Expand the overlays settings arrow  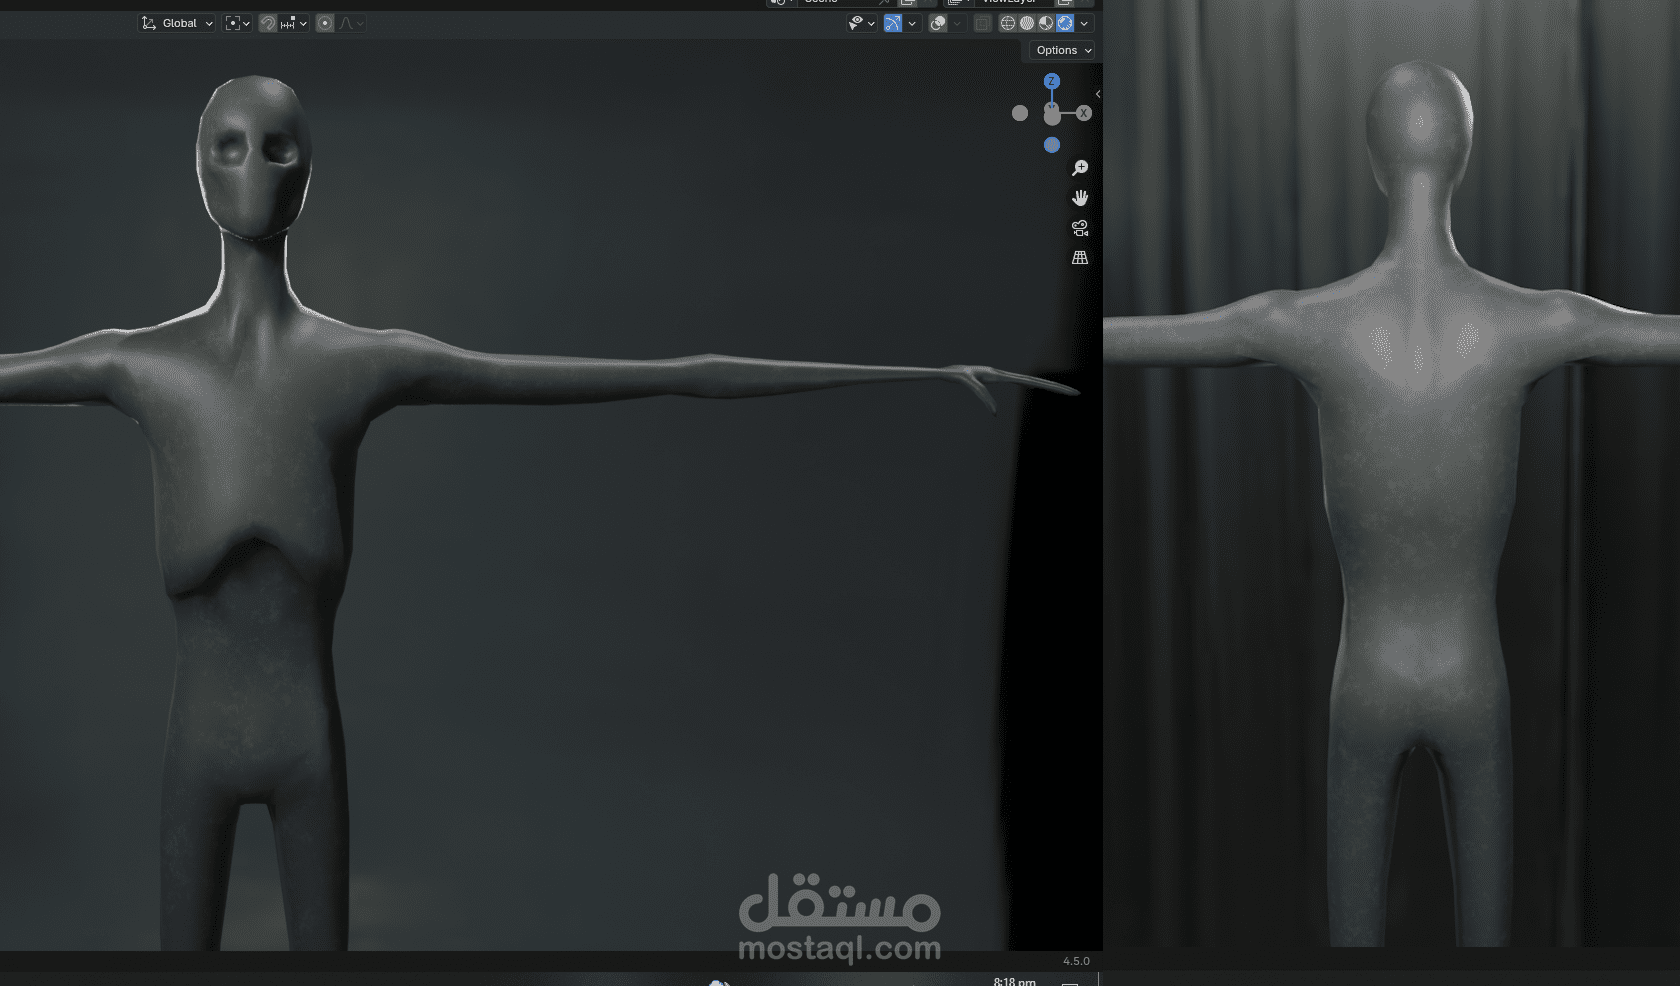[x=957, y=23]
